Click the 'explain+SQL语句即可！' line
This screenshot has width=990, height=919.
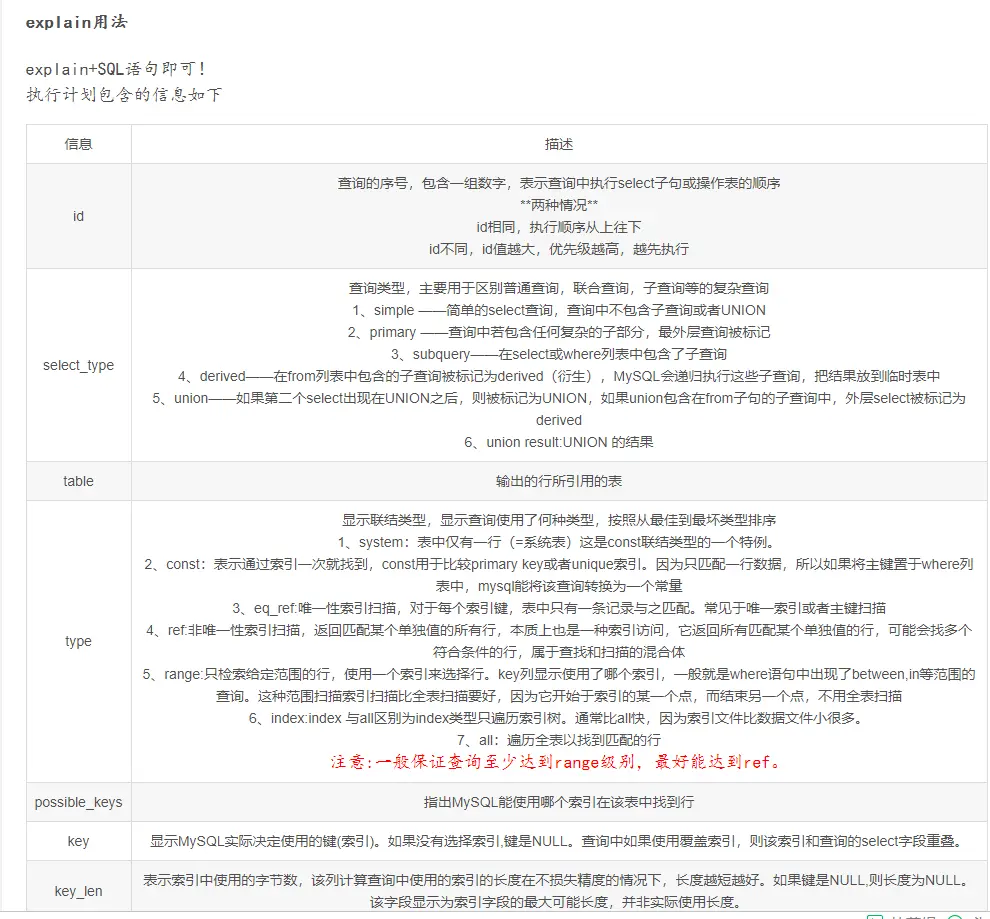coord(116,69)
